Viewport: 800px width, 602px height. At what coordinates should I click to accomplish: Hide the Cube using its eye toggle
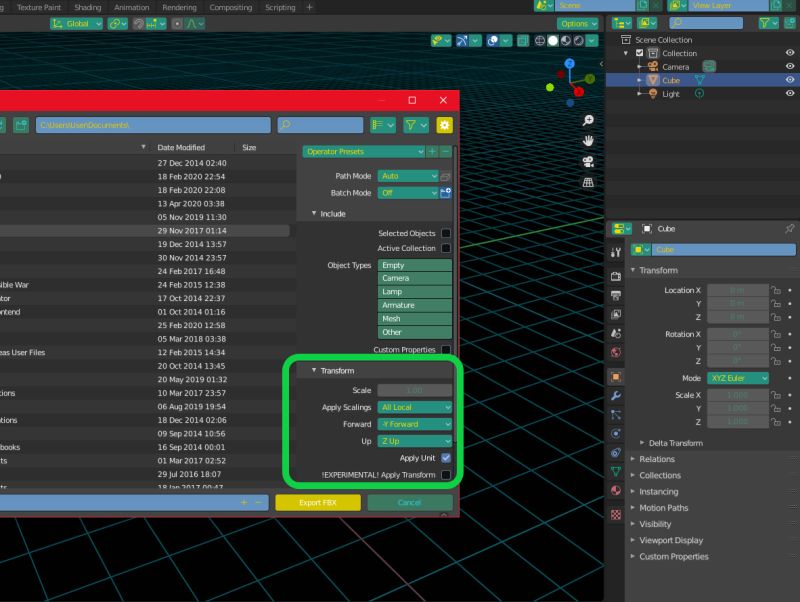pyautogui.click(x=792, y=80)
